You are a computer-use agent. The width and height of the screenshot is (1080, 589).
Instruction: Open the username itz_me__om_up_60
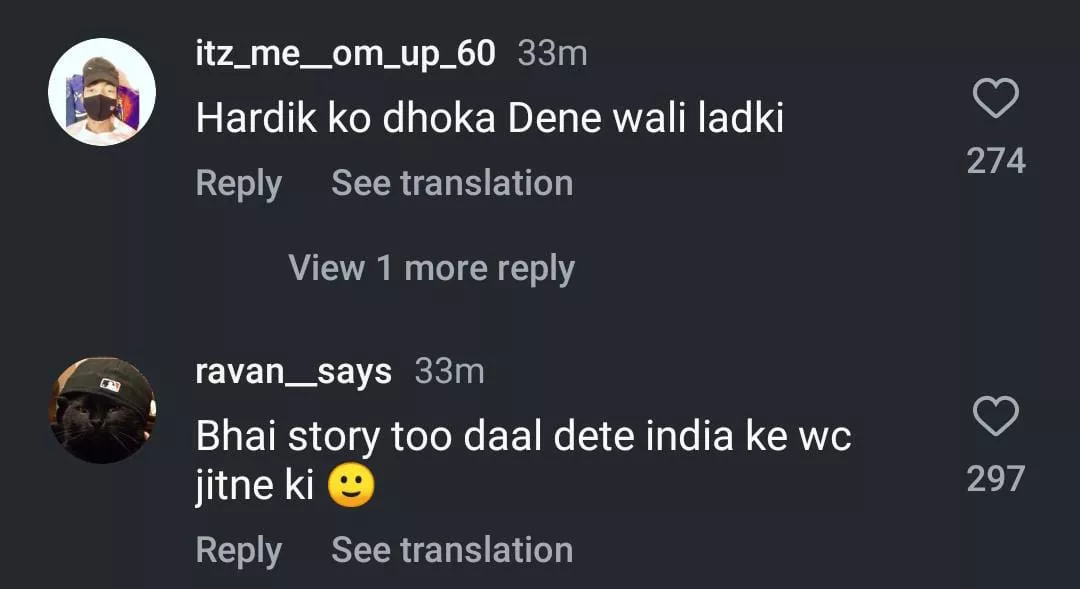point(345,54)
